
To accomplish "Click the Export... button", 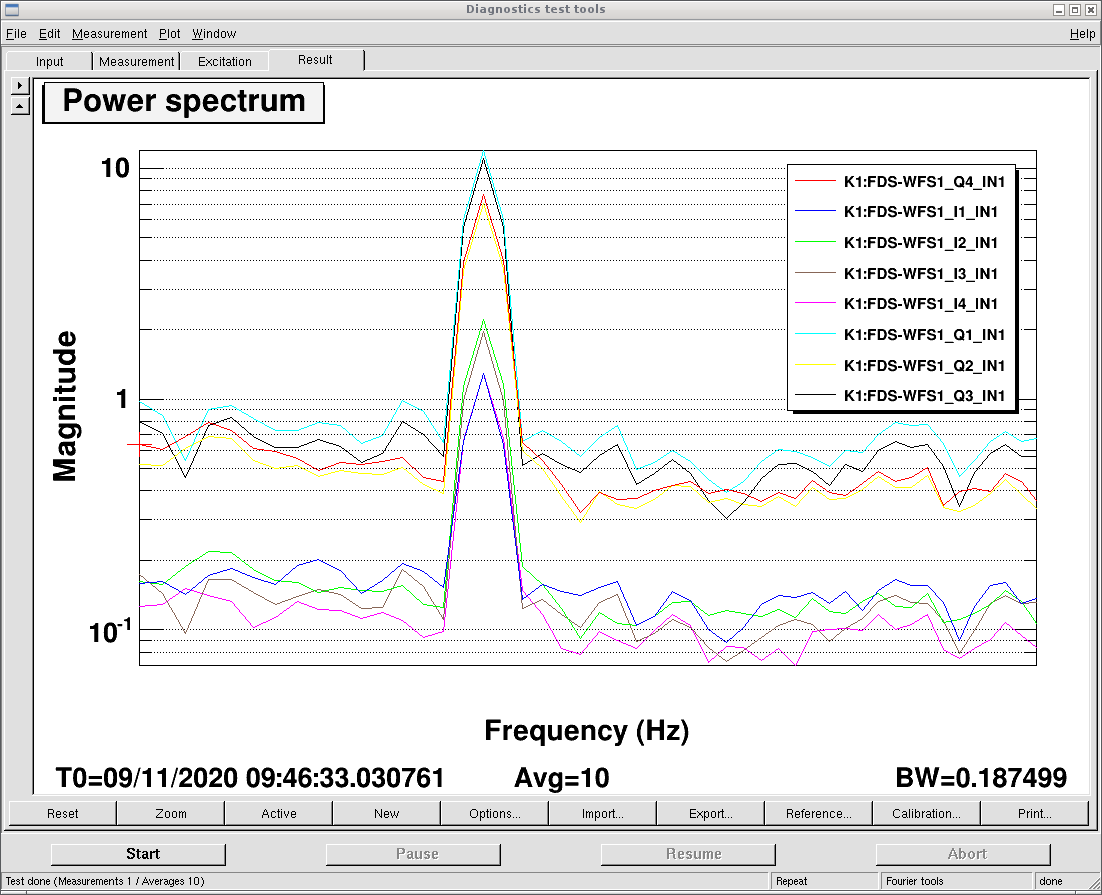I will pos(711,813).
